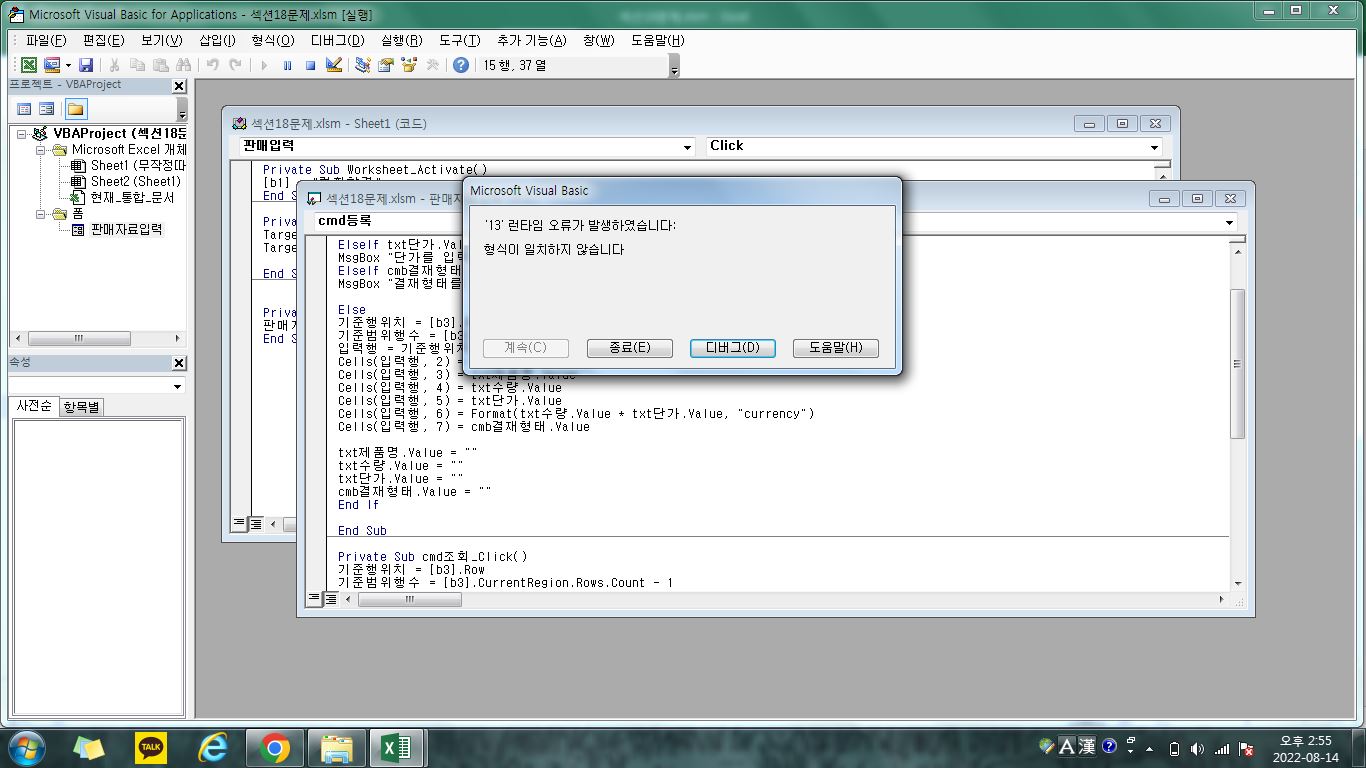Click the Save icon in the toolbar
This screenshot has width=1366, height=768.
pos(86,65)
